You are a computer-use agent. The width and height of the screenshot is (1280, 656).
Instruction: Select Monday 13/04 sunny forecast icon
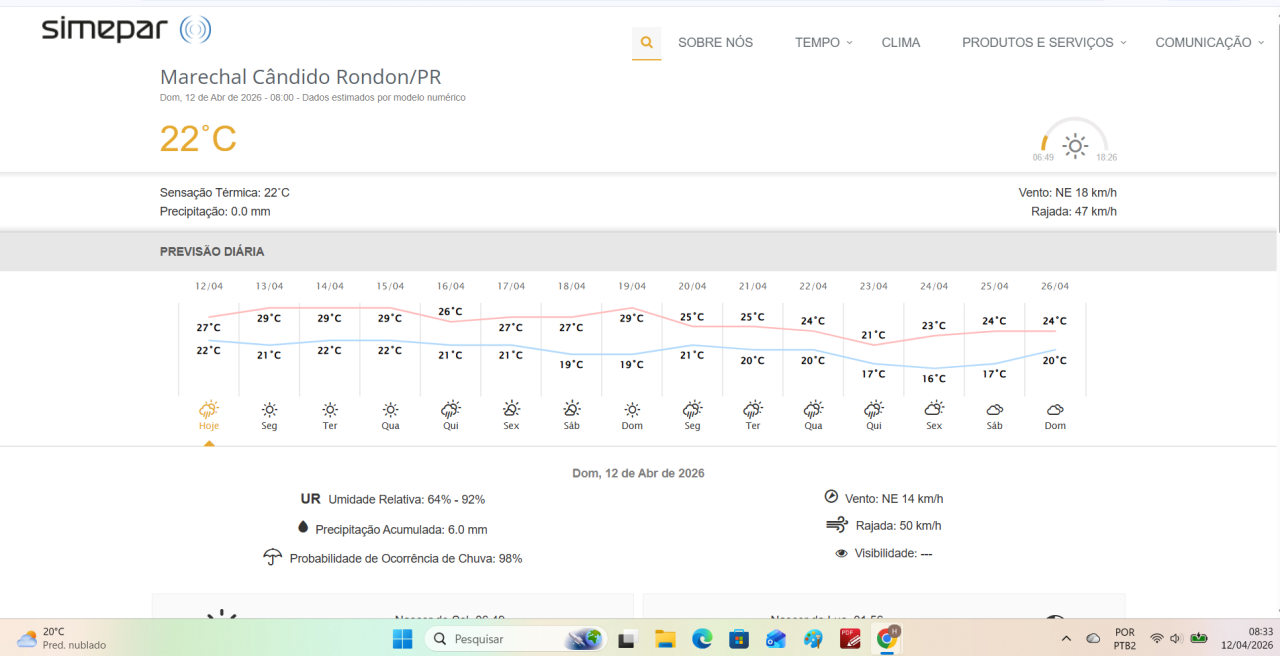[269, 409]
